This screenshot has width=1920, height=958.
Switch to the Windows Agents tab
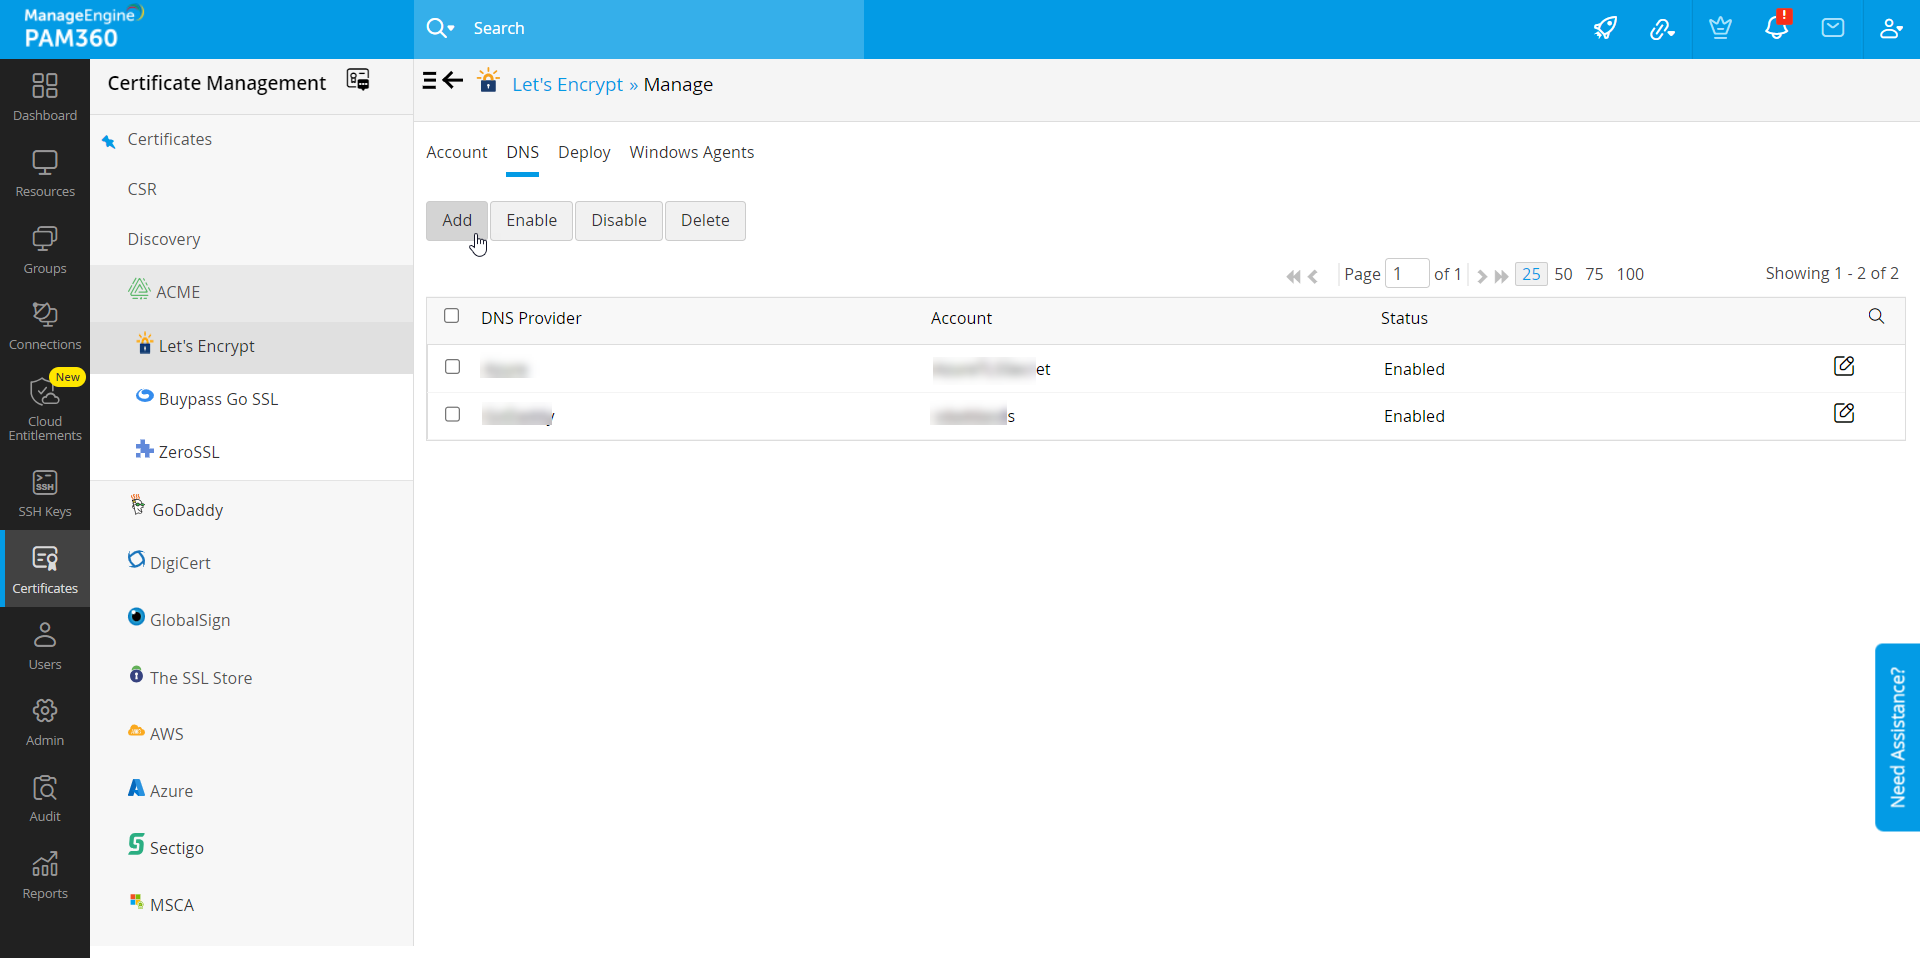click(691, 152)
